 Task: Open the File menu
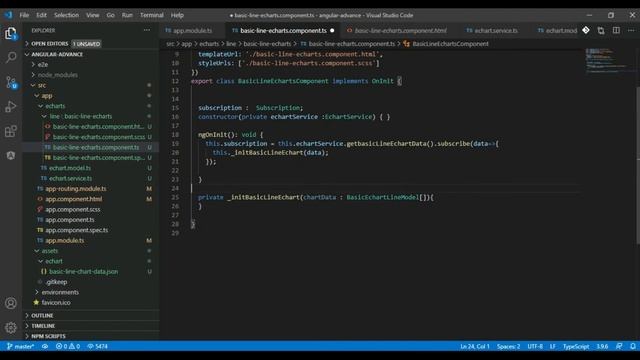(x=24, y=15)
